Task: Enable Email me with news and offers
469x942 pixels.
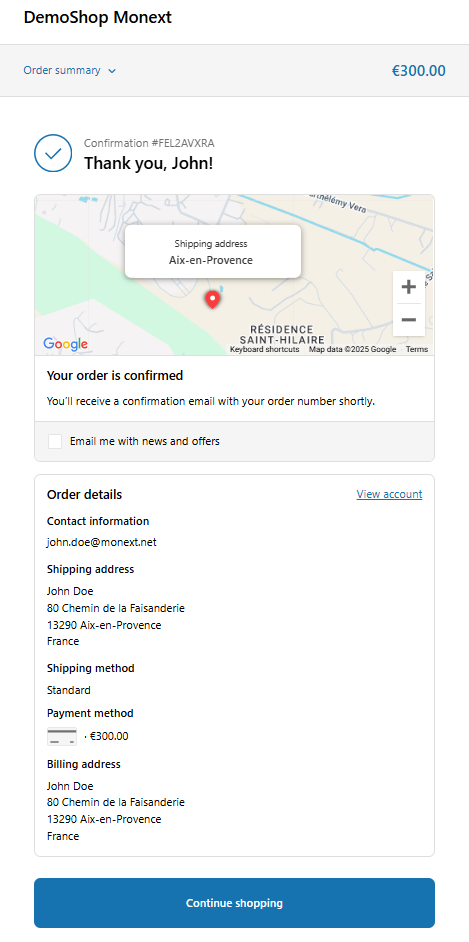Action: click(x=55, y=442)
